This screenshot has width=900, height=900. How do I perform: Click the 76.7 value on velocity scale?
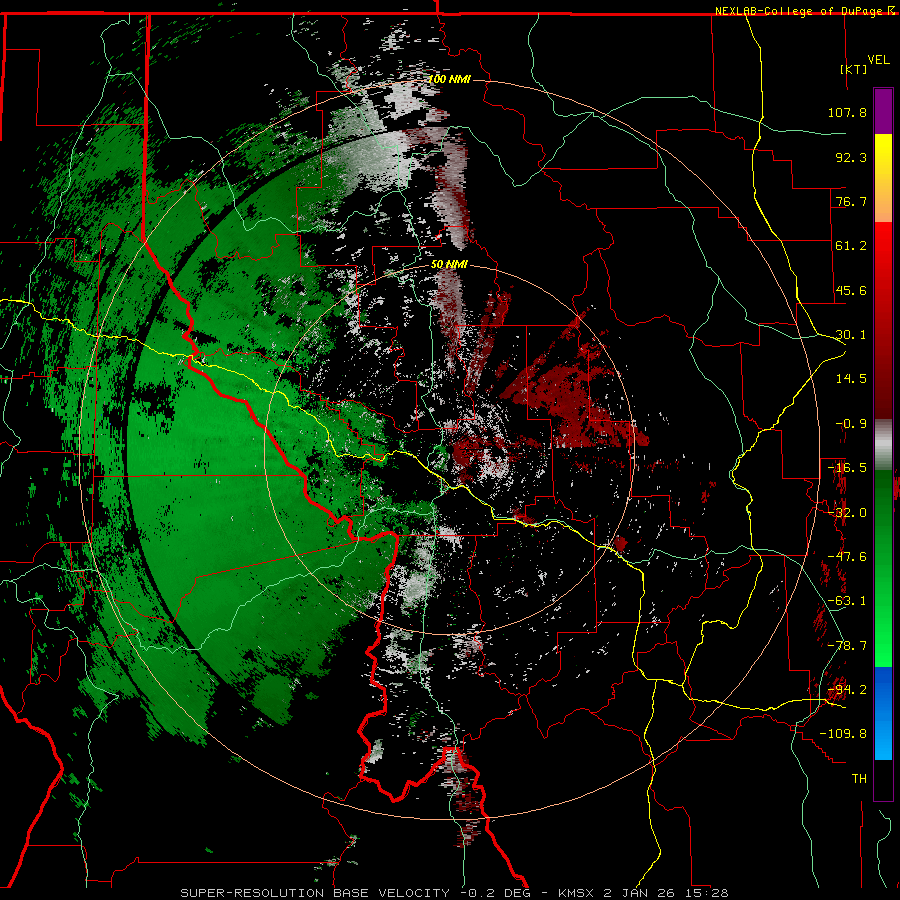[851, 201]
